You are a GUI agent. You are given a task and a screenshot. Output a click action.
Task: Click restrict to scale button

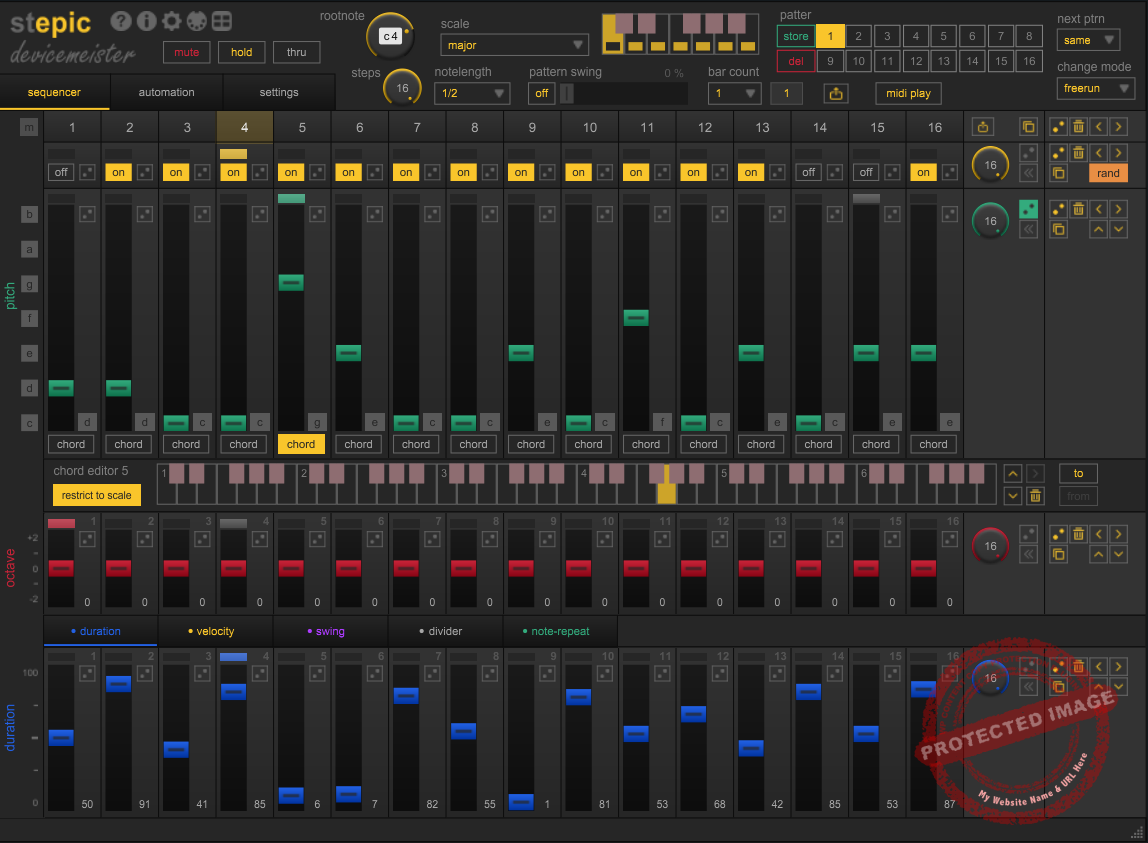pos(97,495)
